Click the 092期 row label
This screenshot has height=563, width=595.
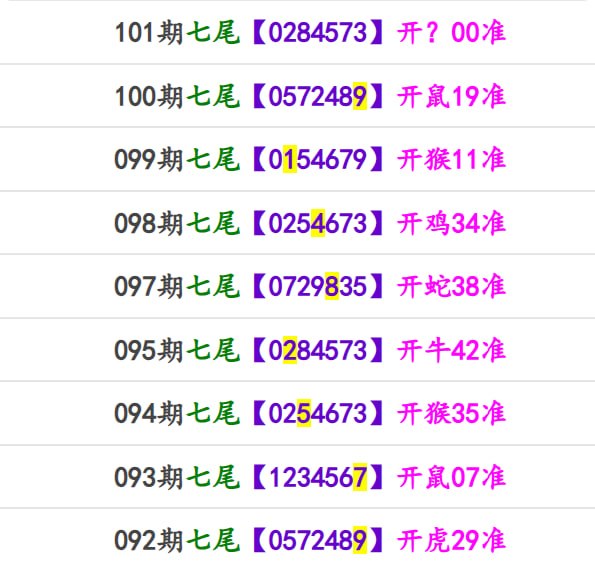point(149,541)
